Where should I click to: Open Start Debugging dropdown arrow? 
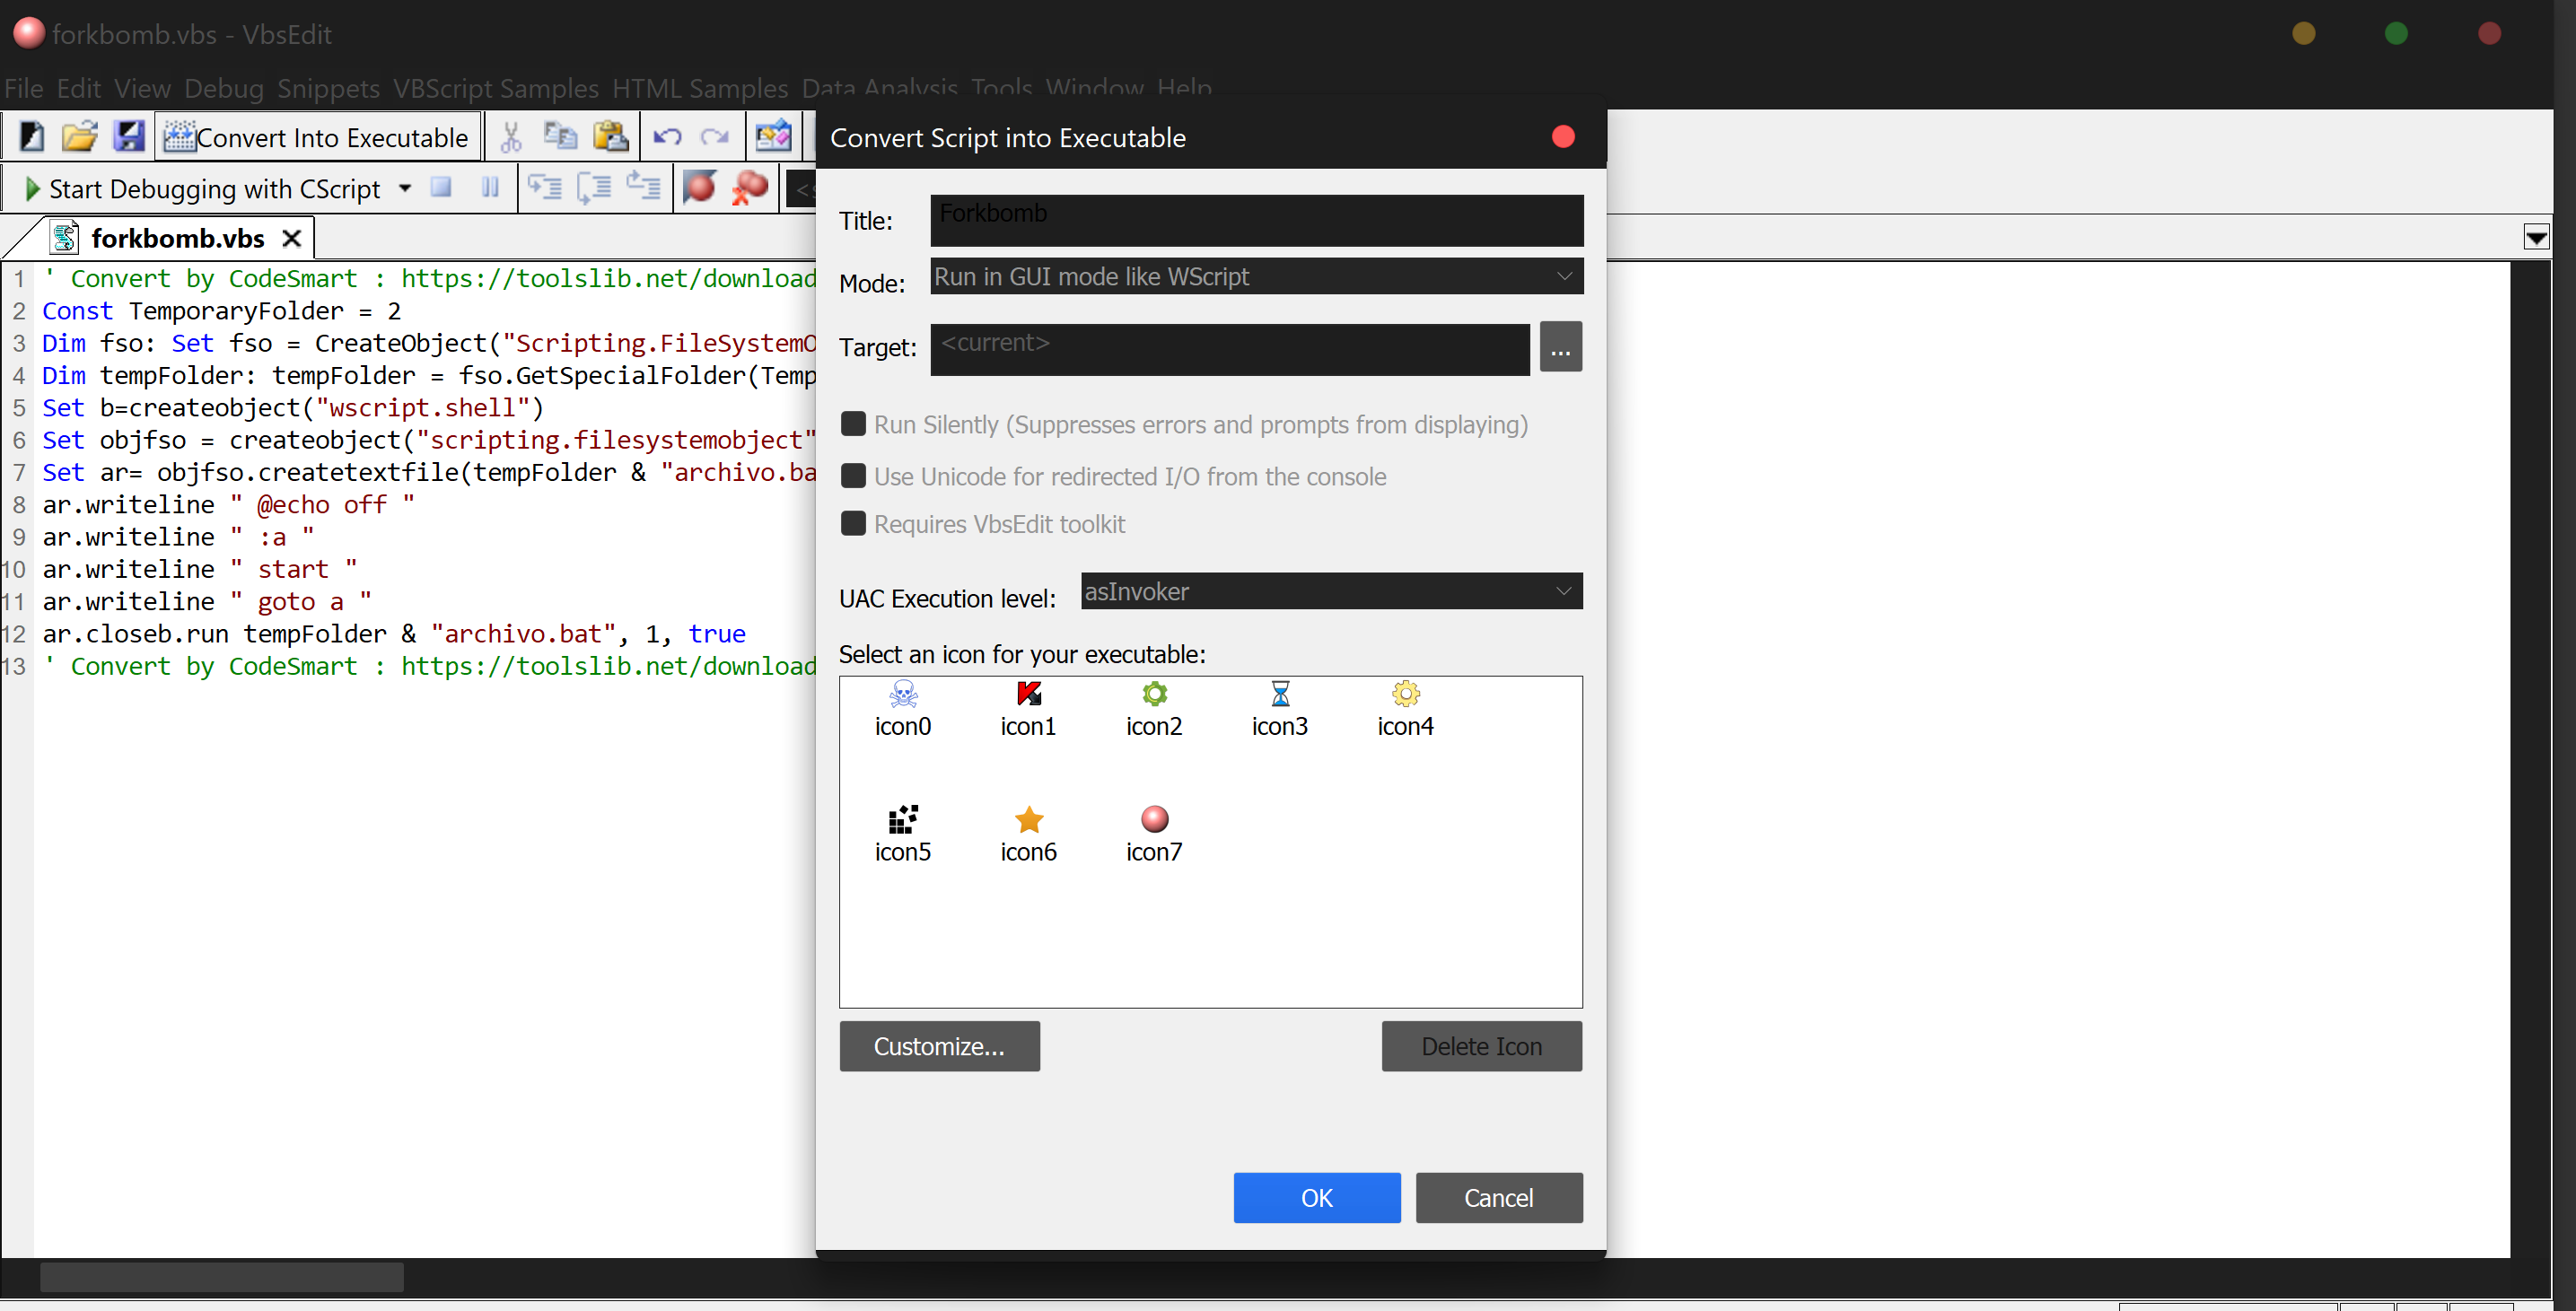[x=405, y=188]
